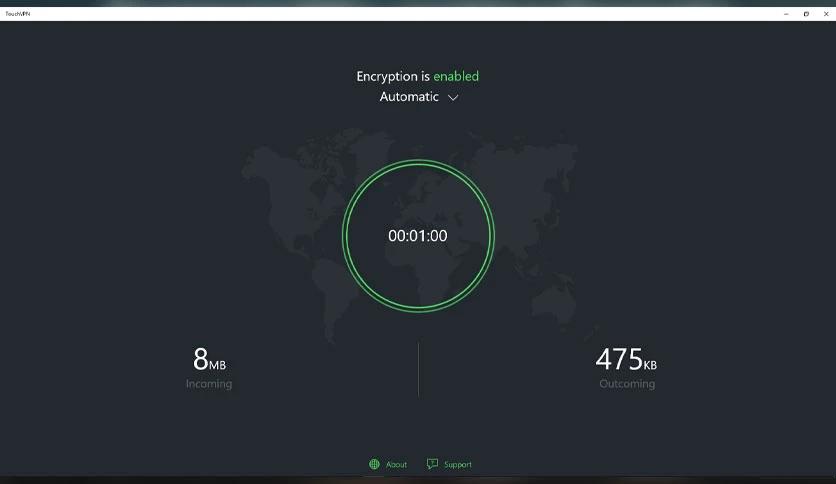Click the Incoming label
This screenshot has height=484, width=836.
click(209, 384)
